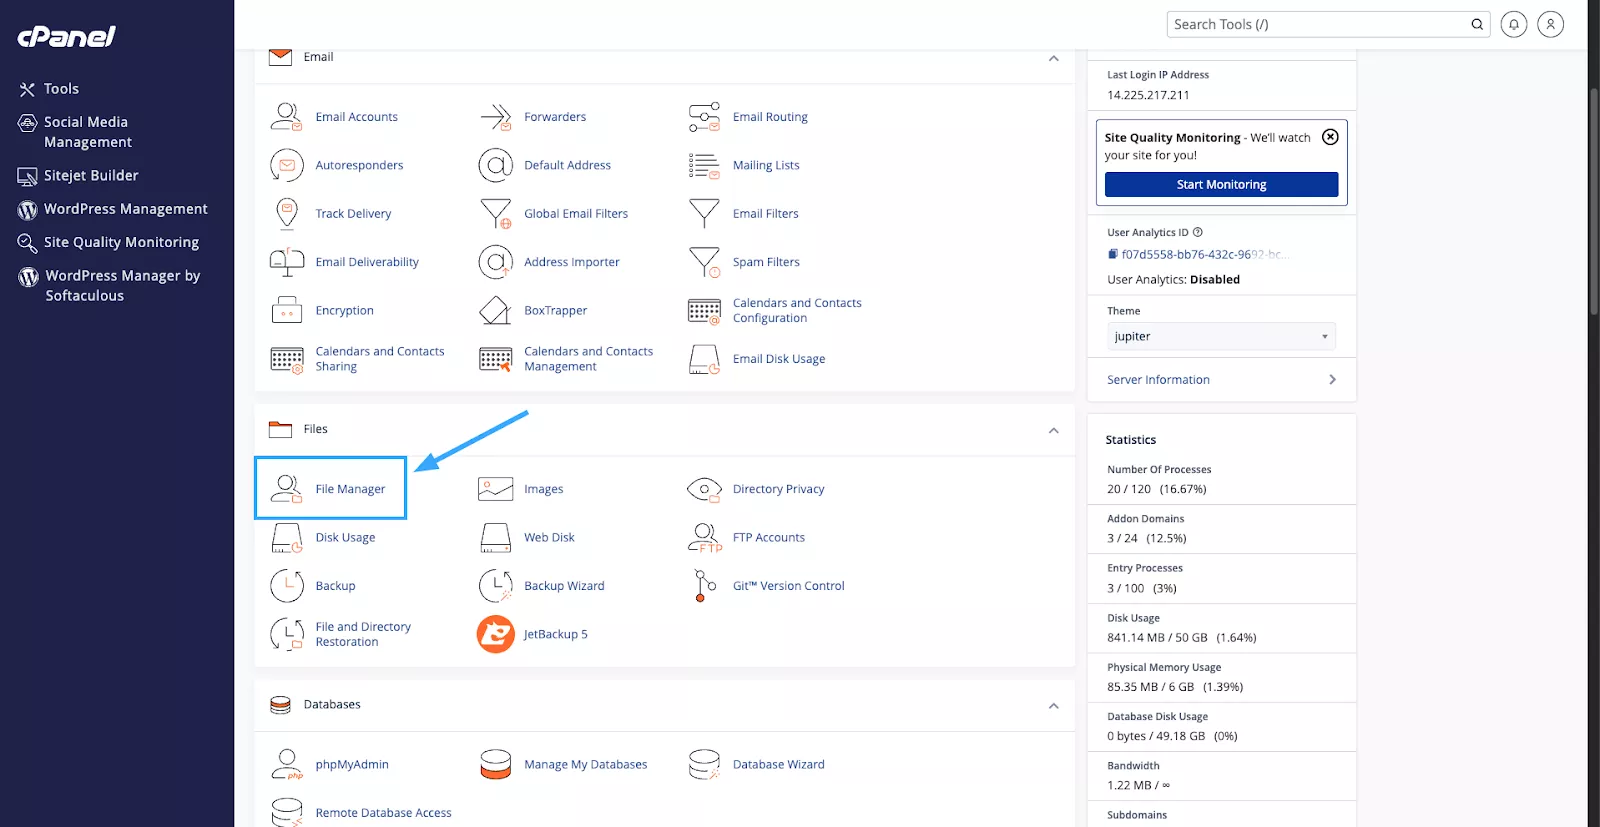Open the Server Information link

click(1158, 380)
